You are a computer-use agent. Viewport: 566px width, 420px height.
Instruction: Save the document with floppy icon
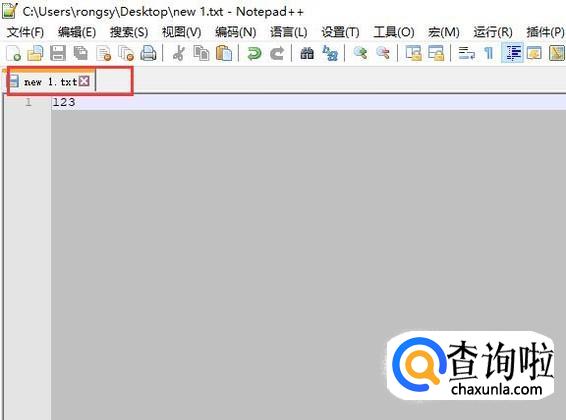tap(58, 53)
